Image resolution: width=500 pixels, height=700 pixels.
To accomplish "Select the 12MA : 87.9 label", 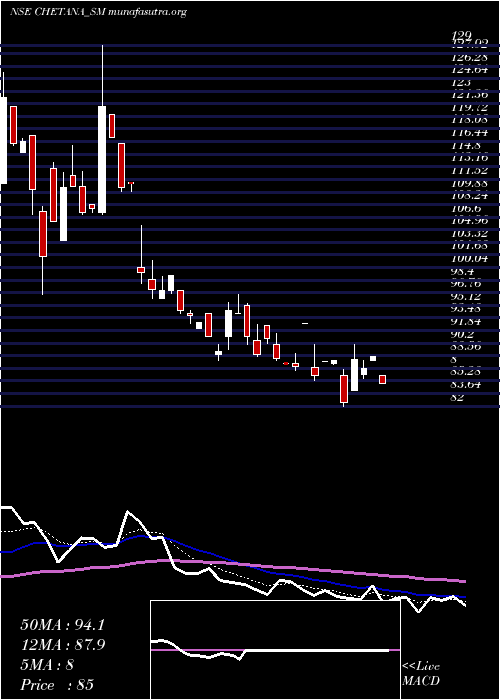I will [63, 645].
